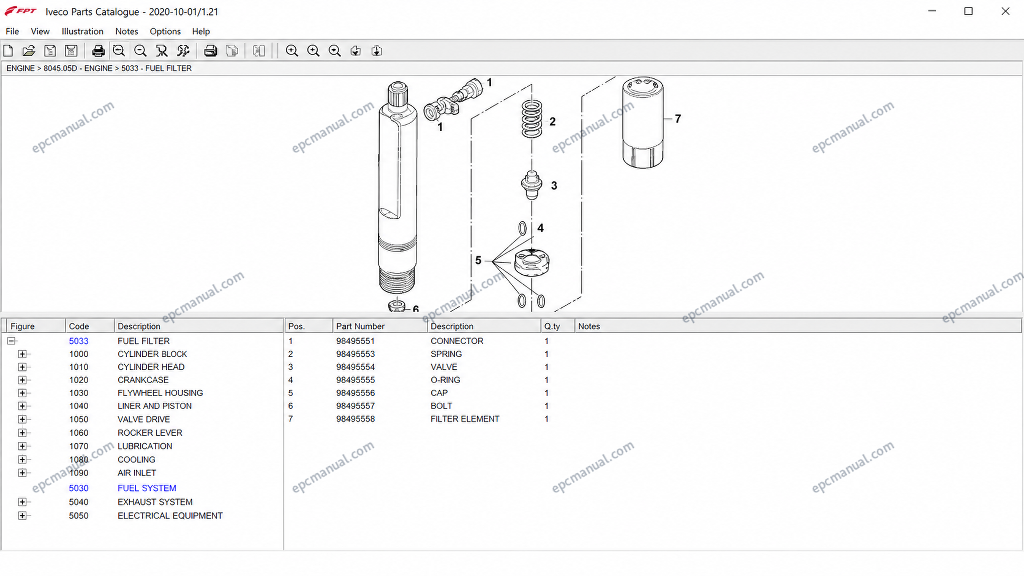Screen dimensions: 1024x576
Task: Select the BOLT row, part 98495557
Action: [x=653, y=406]
